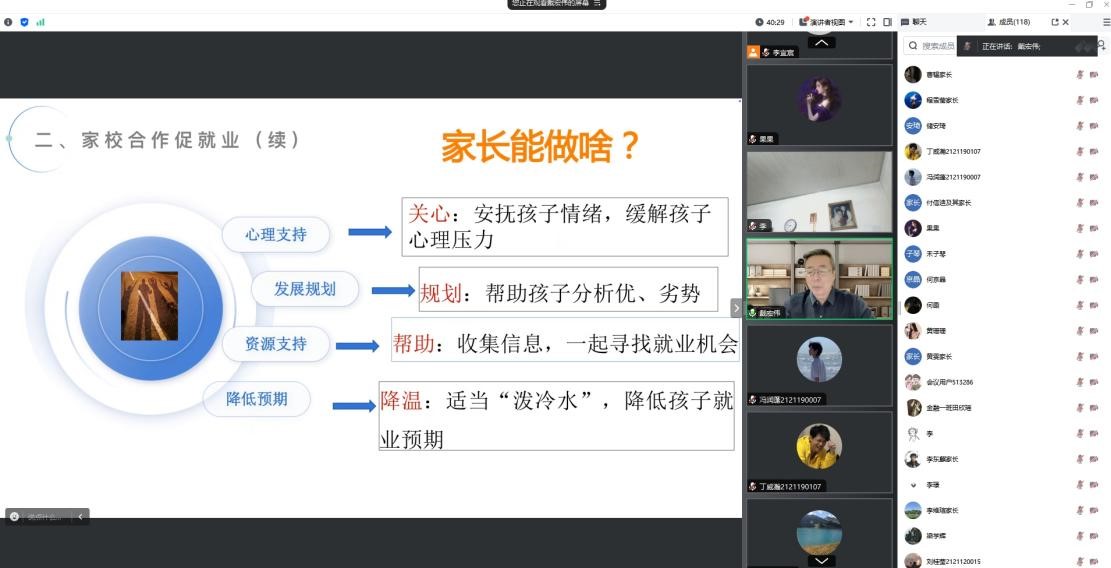Screen dimensions: 1111x568
Task: Check the green network signal icon
Action: (40, 22)
